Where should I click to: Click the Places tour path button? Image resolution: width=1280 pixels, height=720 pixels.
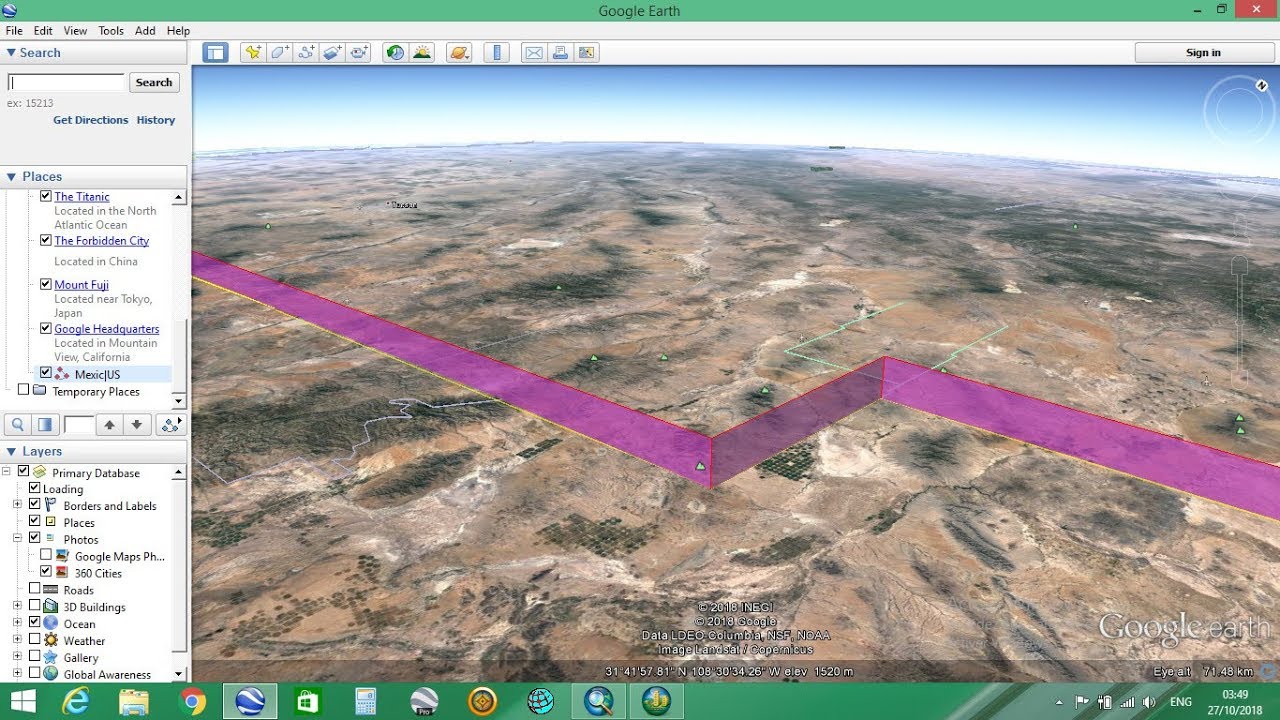pos(171,425)
